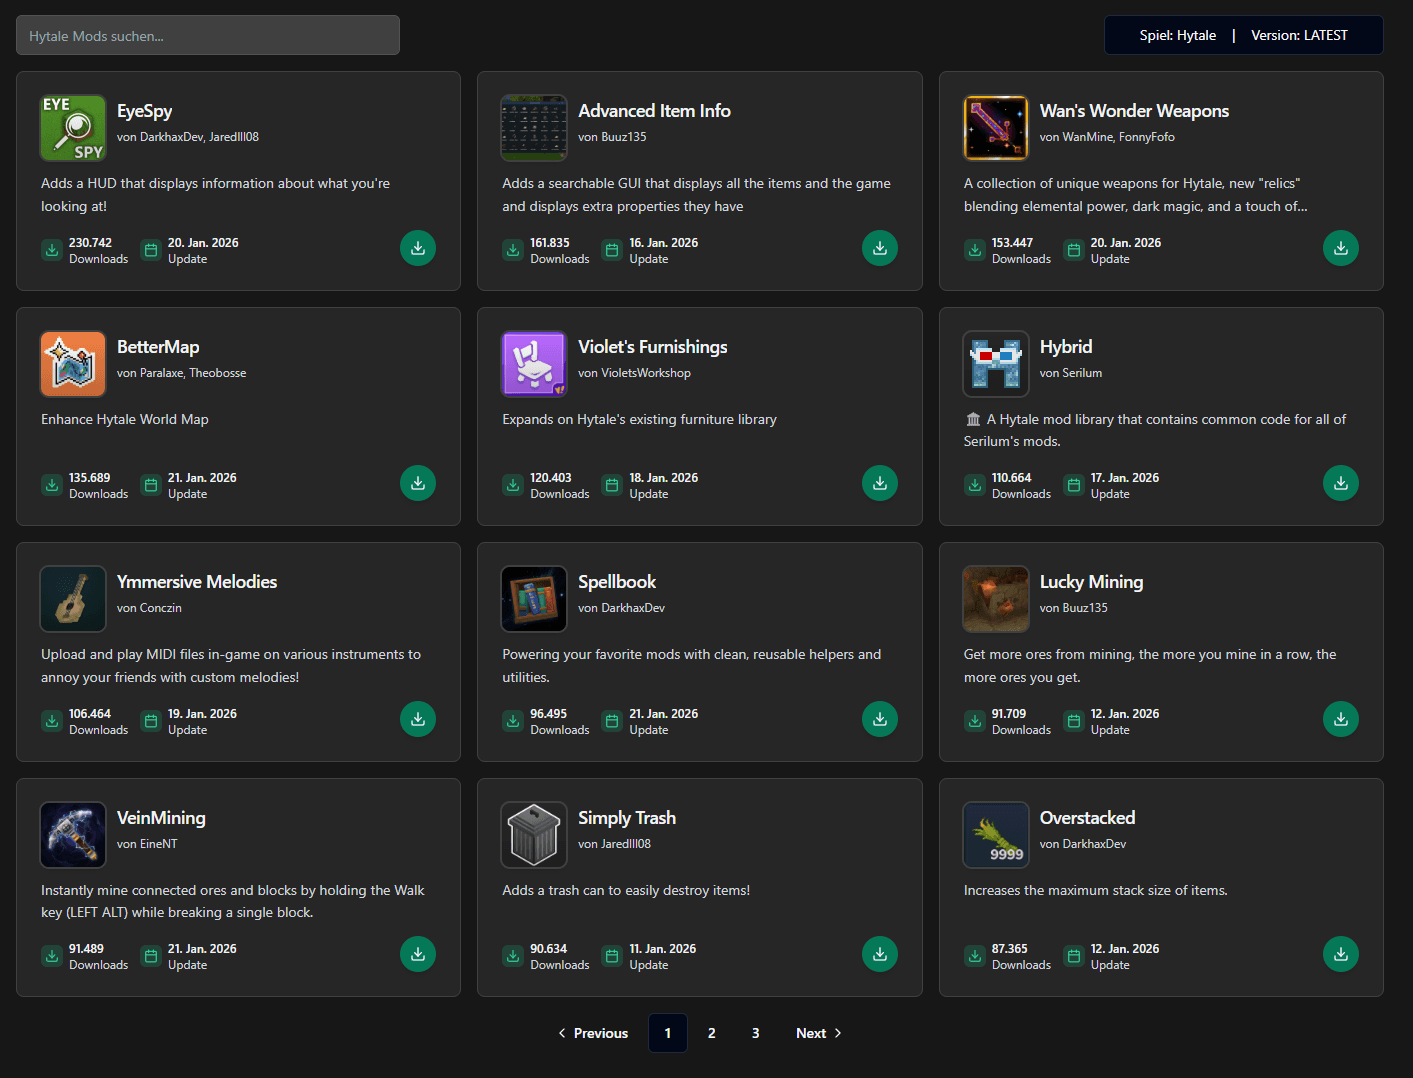The width and height of the screenshot is (1413, 1078).
Task: Jump to results page 3
Action: click(x=755, y=1033)
